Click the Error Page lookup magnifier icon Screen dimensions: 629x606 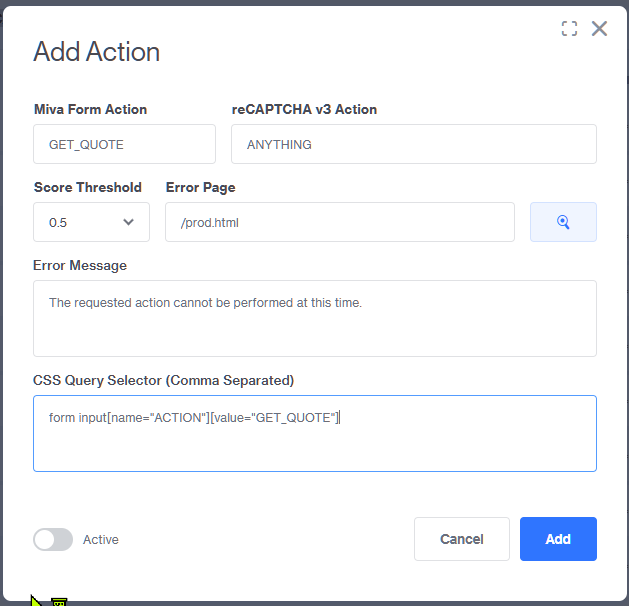pyautogui.click(x=563, y=222)
